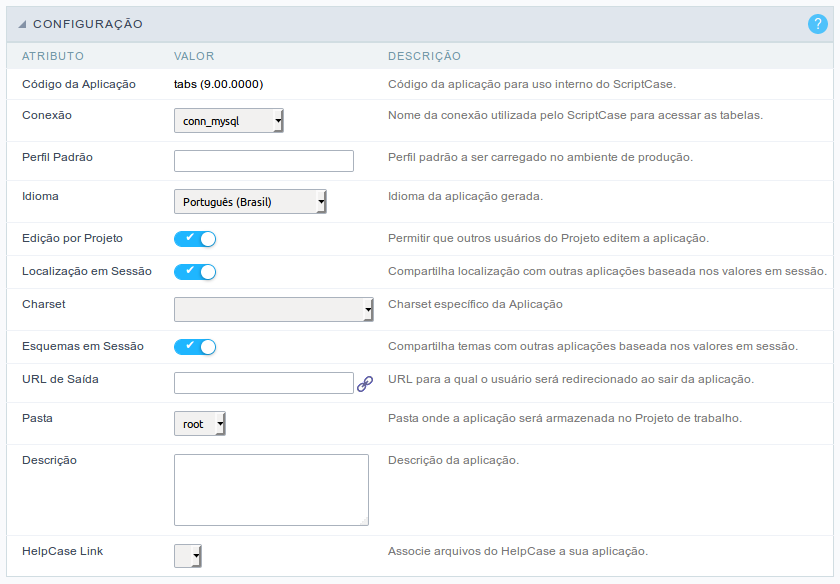Click the DESCRIÇÃO column header

424,56
